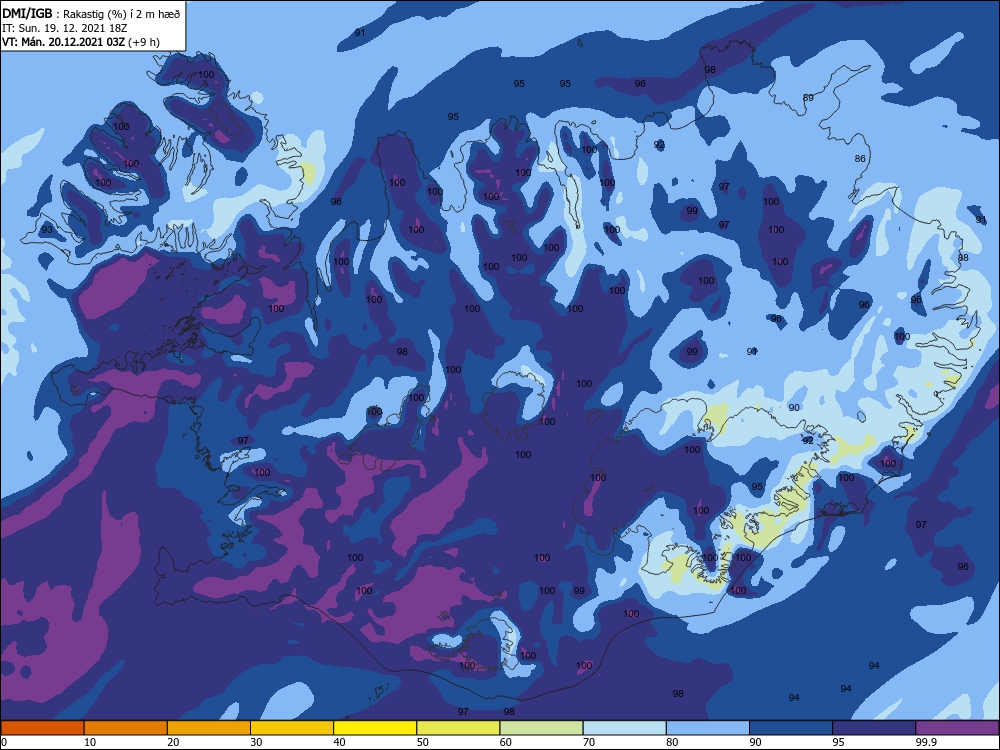Click the '93' humidity value on the map
The image size is (1000, 750).
pyautogui.click(x=47, y=230)
